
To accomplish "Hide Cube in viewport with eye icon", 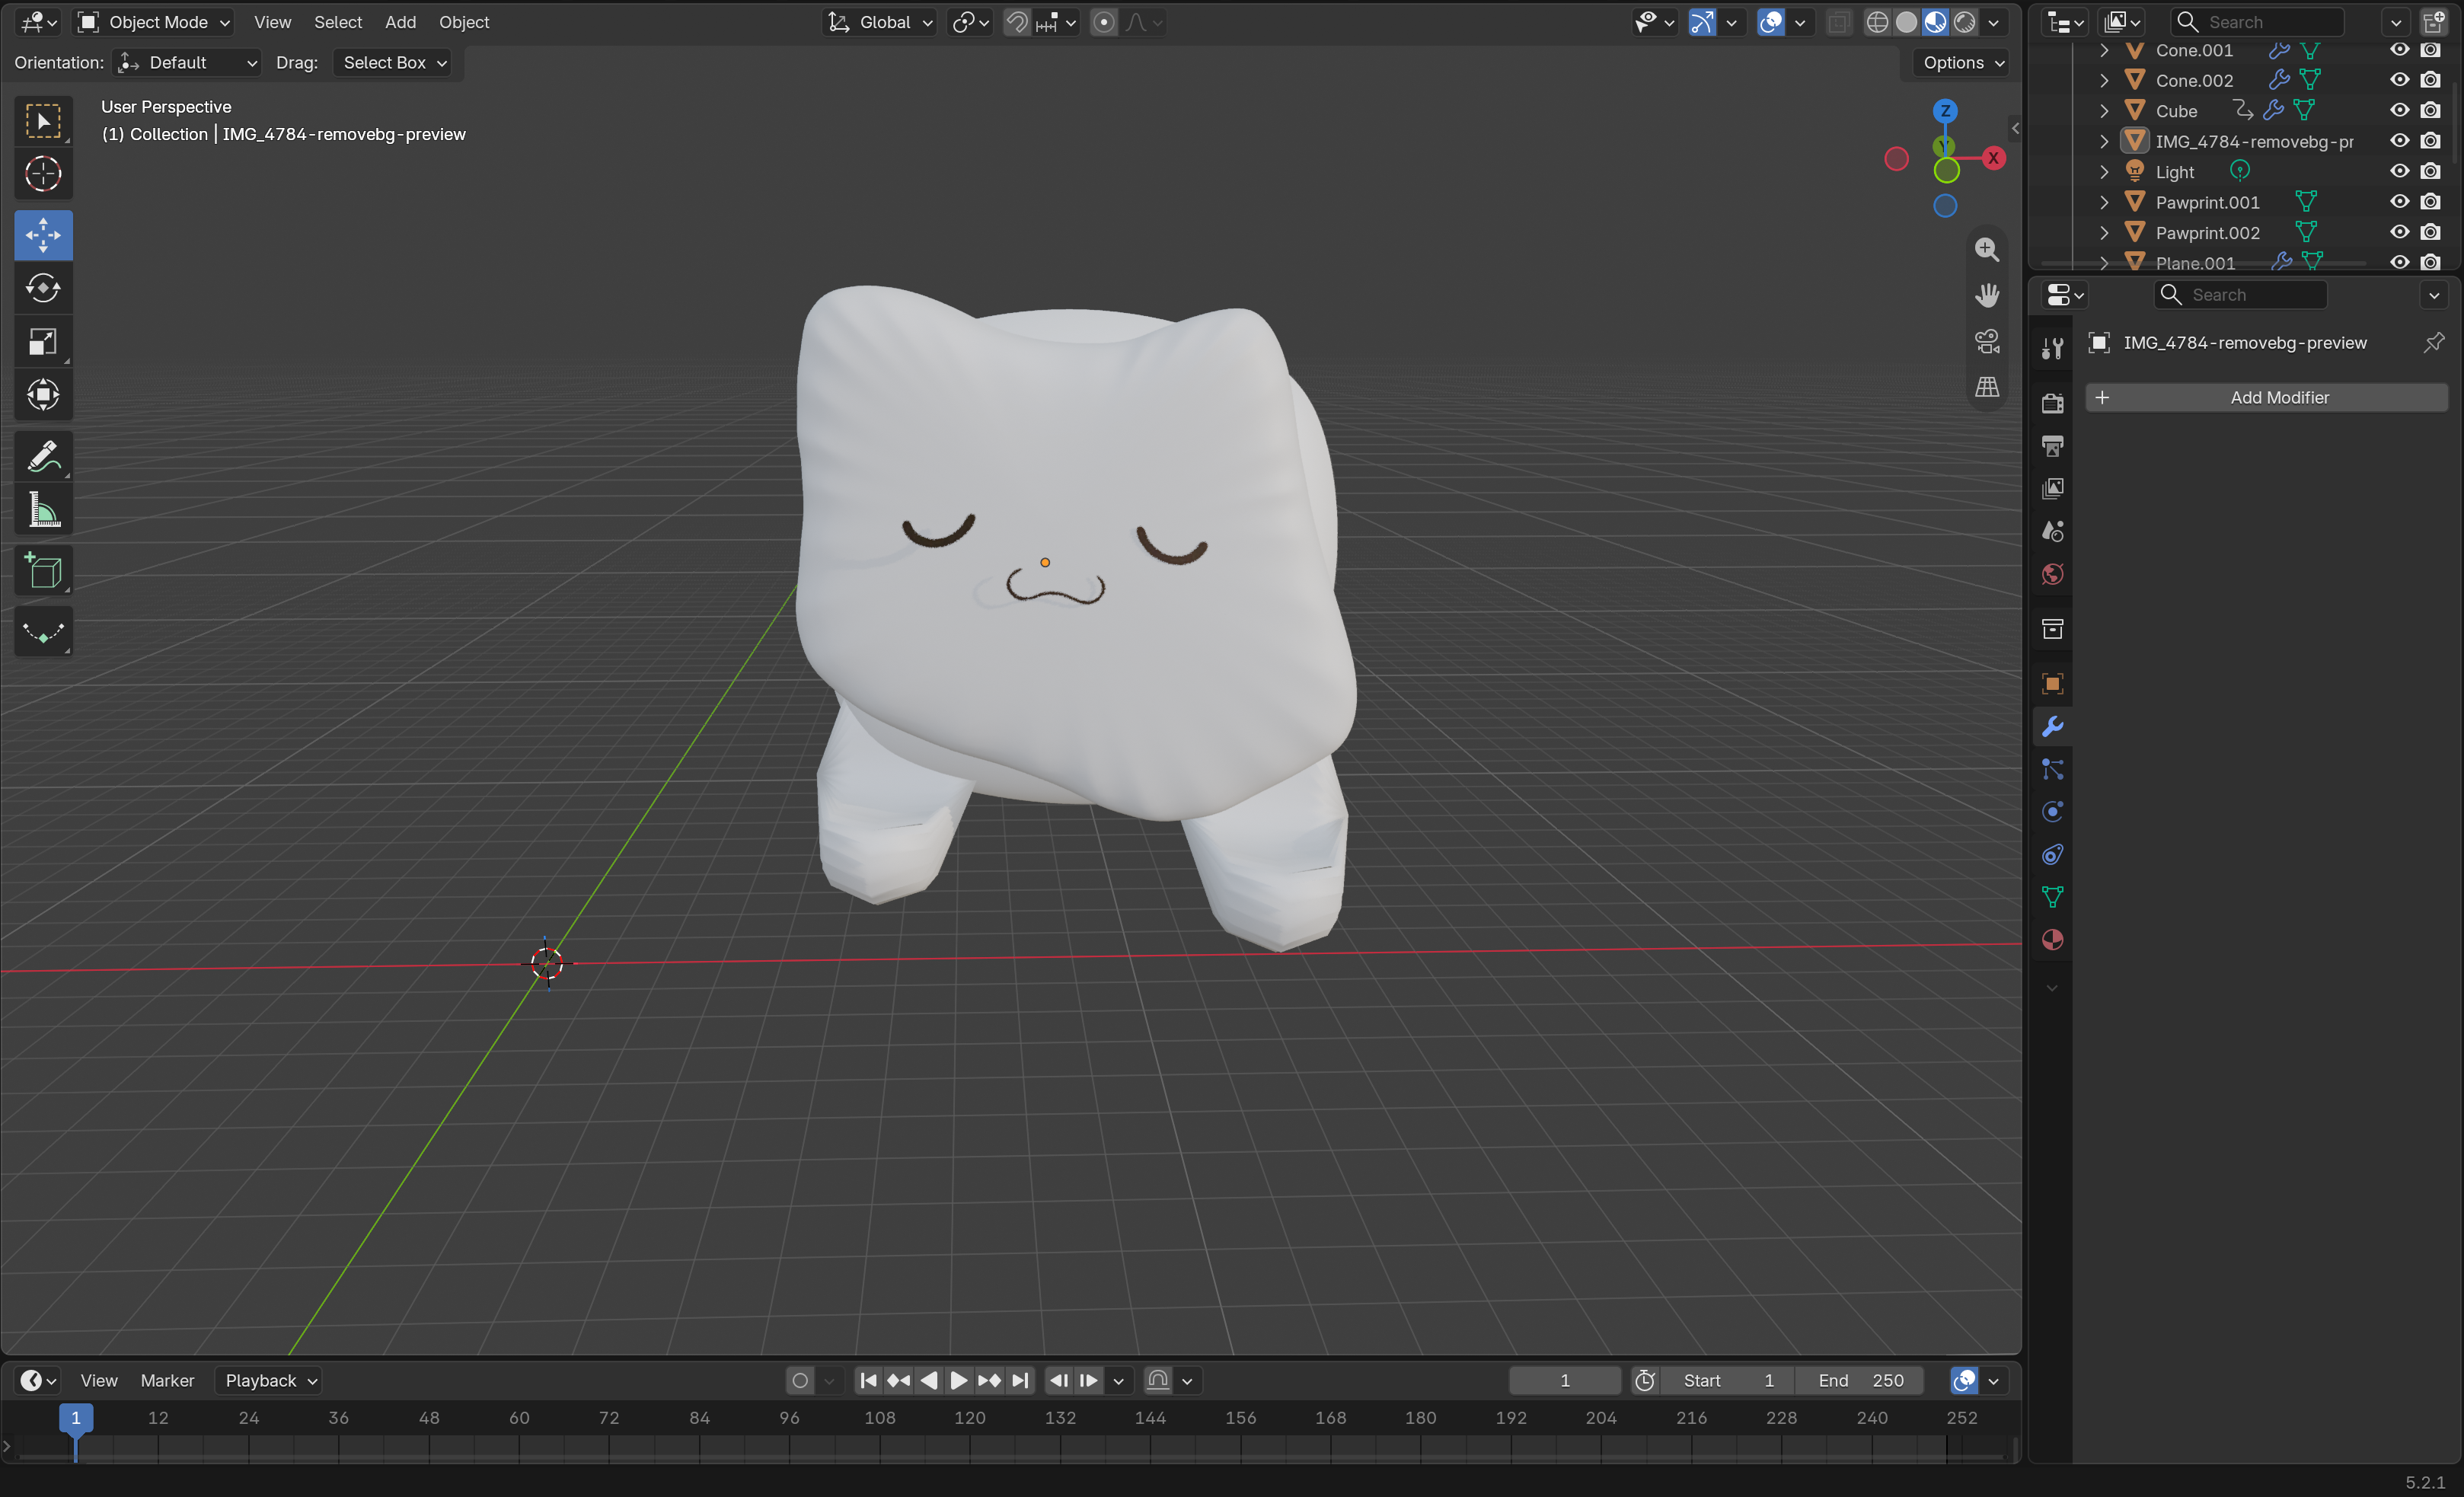I will 2399,111.
